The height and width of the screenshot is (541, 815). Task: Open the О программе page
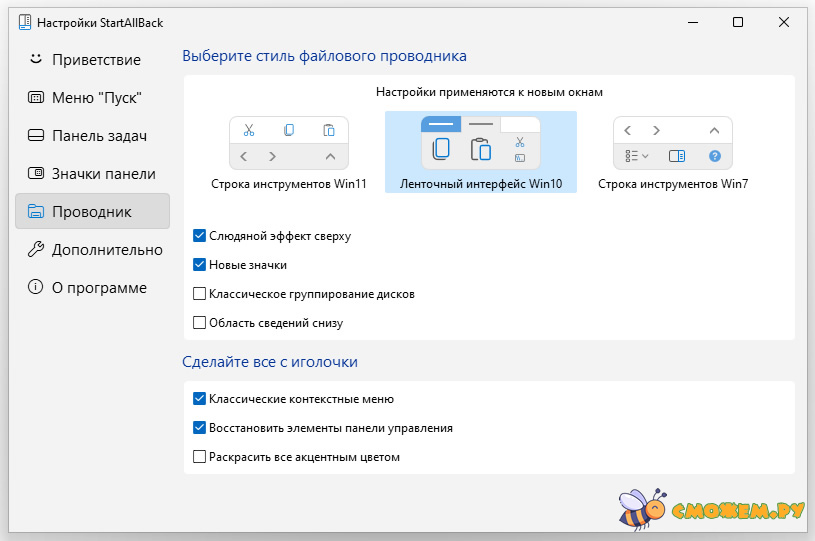coord(93,287)
